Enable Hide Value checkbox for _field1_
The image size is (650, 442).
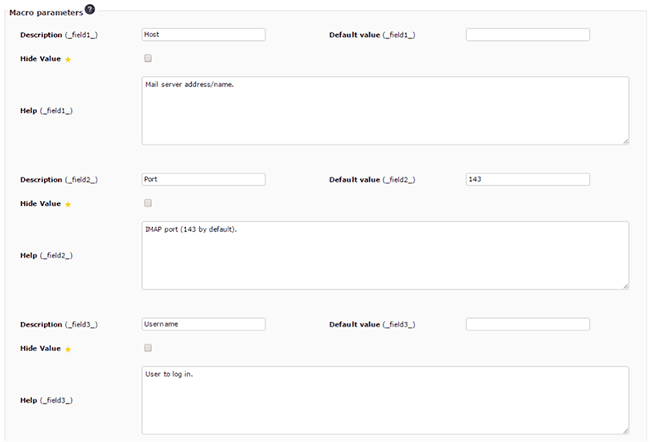(x=148, y=58)
